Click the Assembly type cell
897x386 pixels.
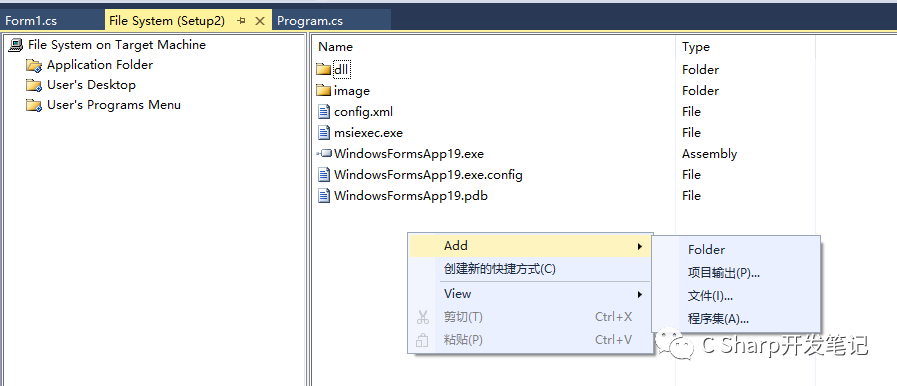[x=709, y=154]
